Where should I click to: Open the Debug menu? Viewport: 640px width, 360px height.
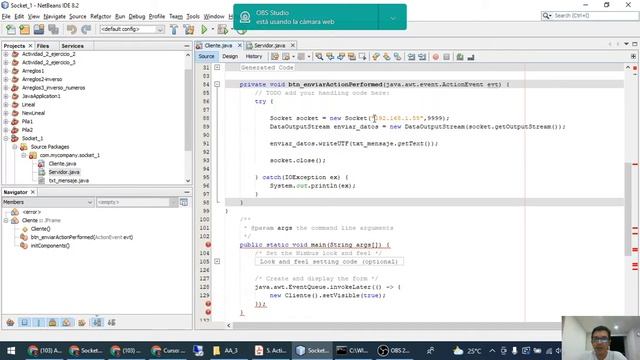(137, 16)
